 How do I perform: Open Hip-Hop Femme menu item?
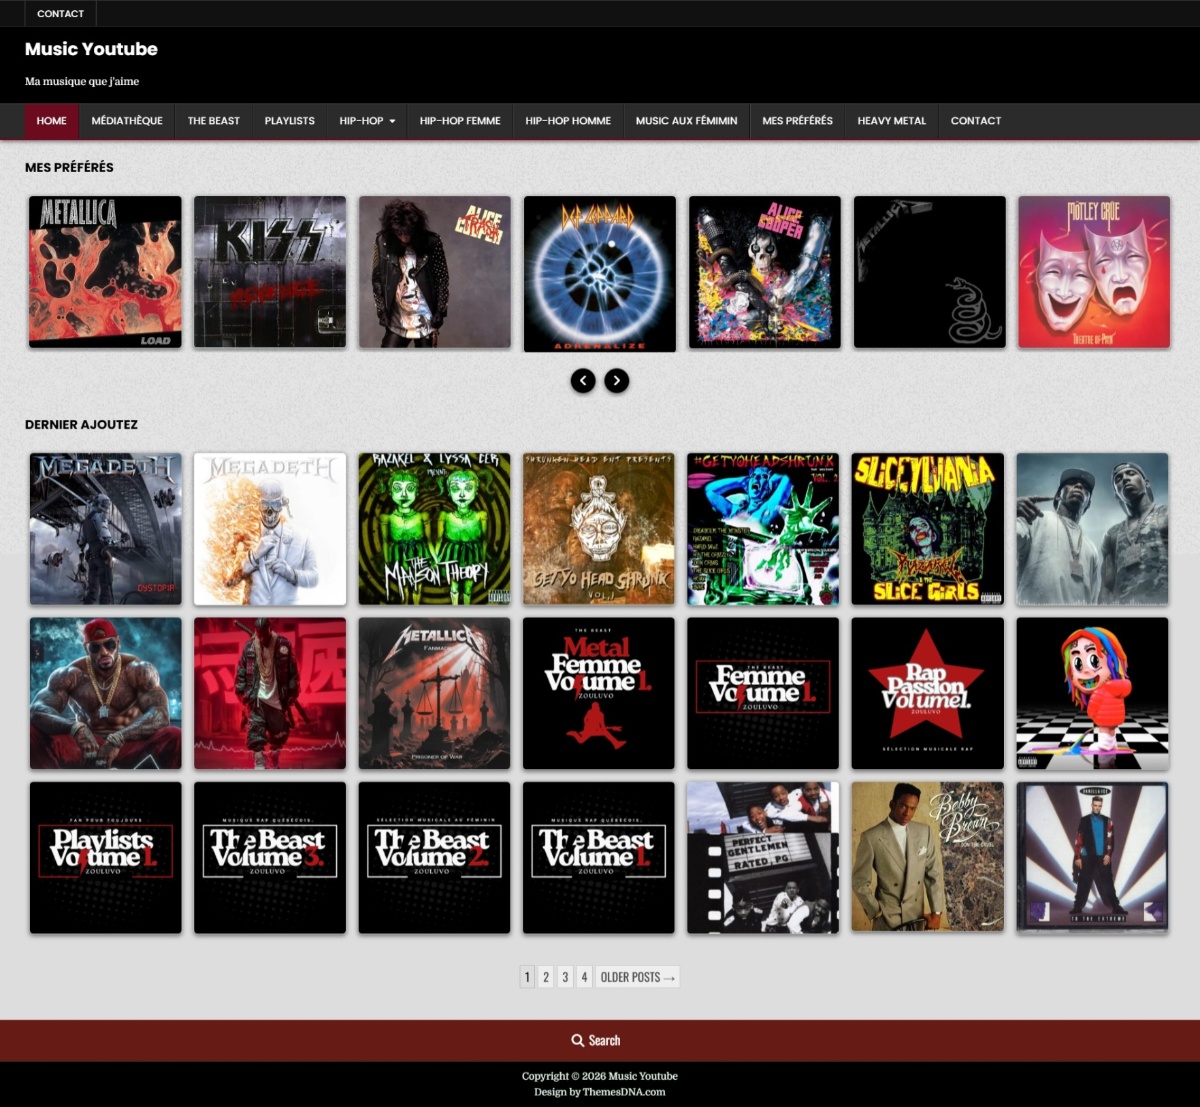click(460, 121)
